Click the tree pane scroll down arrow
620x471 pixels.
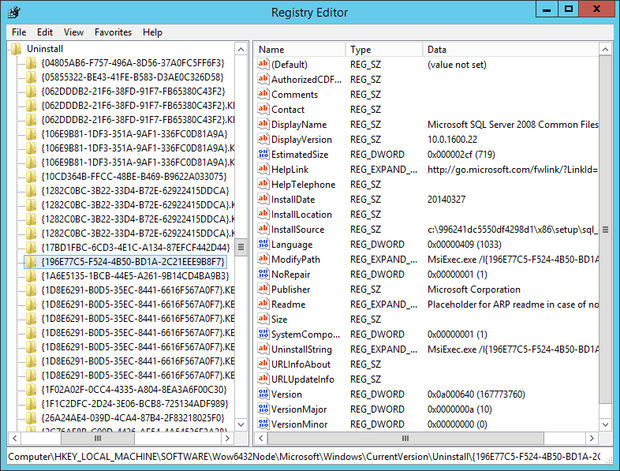pyautogui.click(x=241, y=424)
